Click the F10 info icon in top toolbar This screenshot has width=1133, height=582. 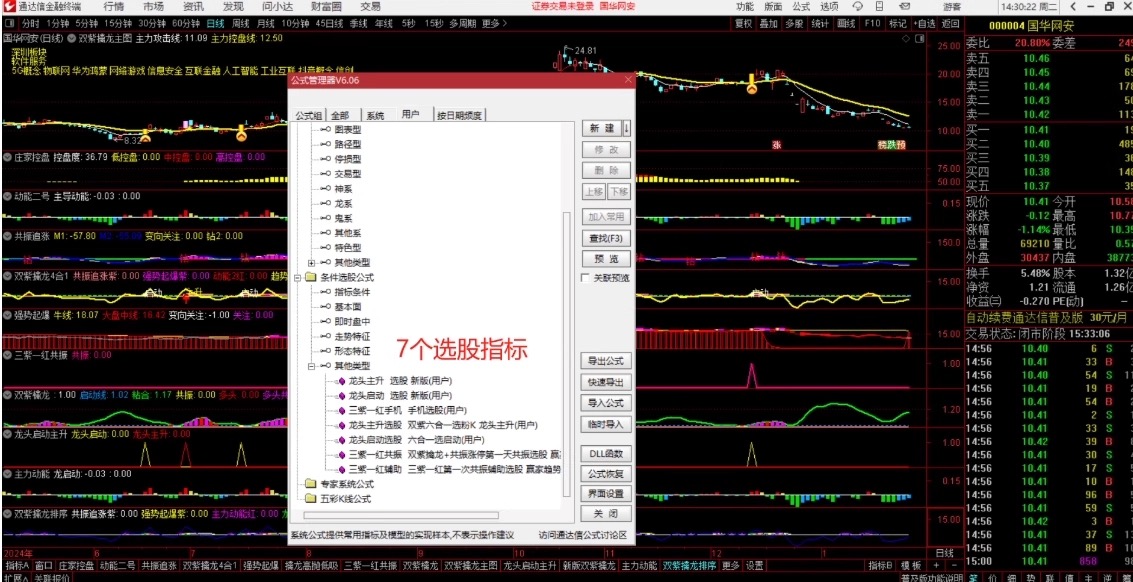[873, 22]
